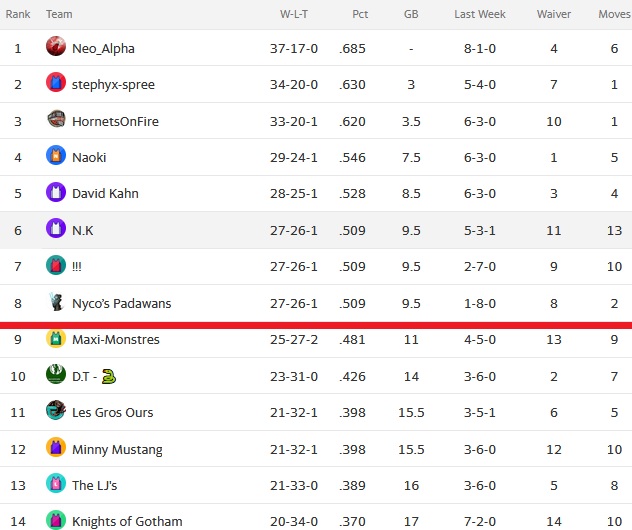Open the Neo_Alpha team page
This screenshot has height=530, width=632.
[x=103, y=49]
